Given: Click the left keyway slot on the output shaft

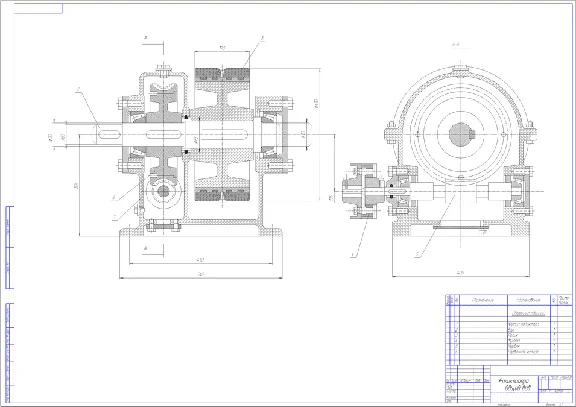Looking at the screenshot, I should [x=109, y=135].
